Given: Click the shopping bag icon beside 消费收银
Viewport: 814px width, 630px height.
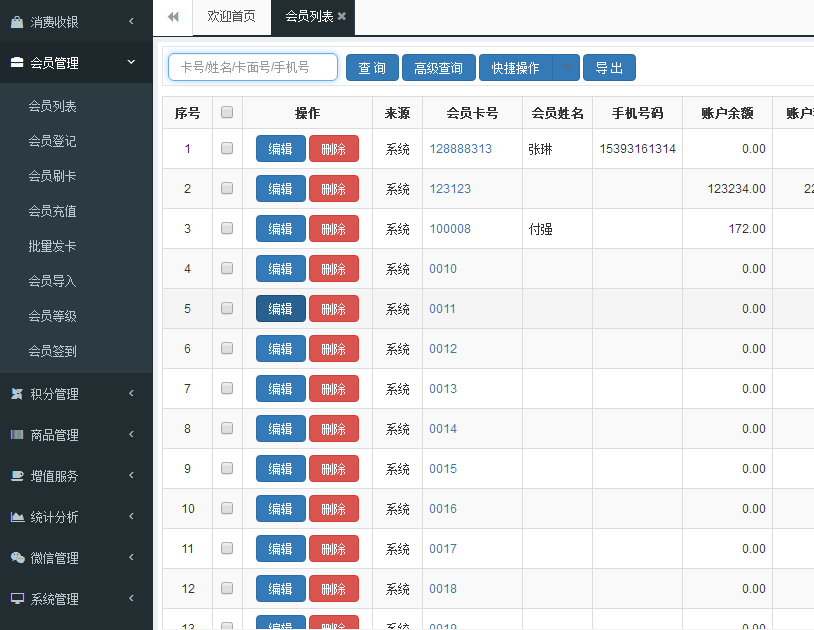Looking at the screenshot, I should pyautogui.click(x=17, y=22).
